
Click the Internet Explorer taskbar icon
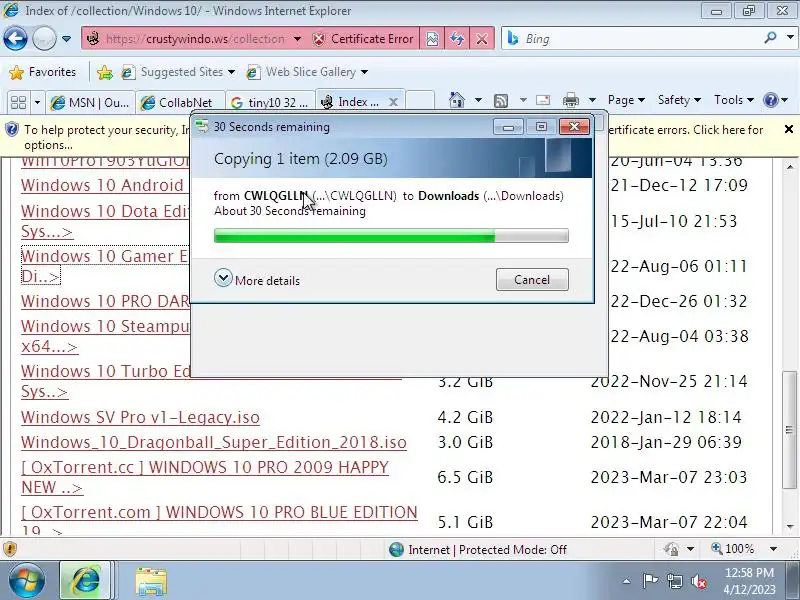click(x=86, y=581)
